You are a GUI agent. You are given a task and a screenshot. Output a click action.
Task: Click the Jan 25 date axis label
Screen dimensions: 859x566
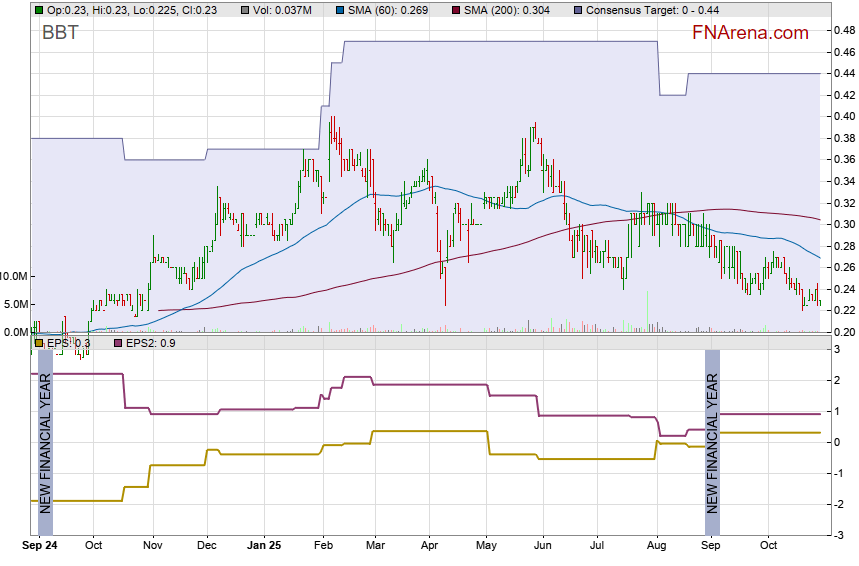click(x=264, y=546)
